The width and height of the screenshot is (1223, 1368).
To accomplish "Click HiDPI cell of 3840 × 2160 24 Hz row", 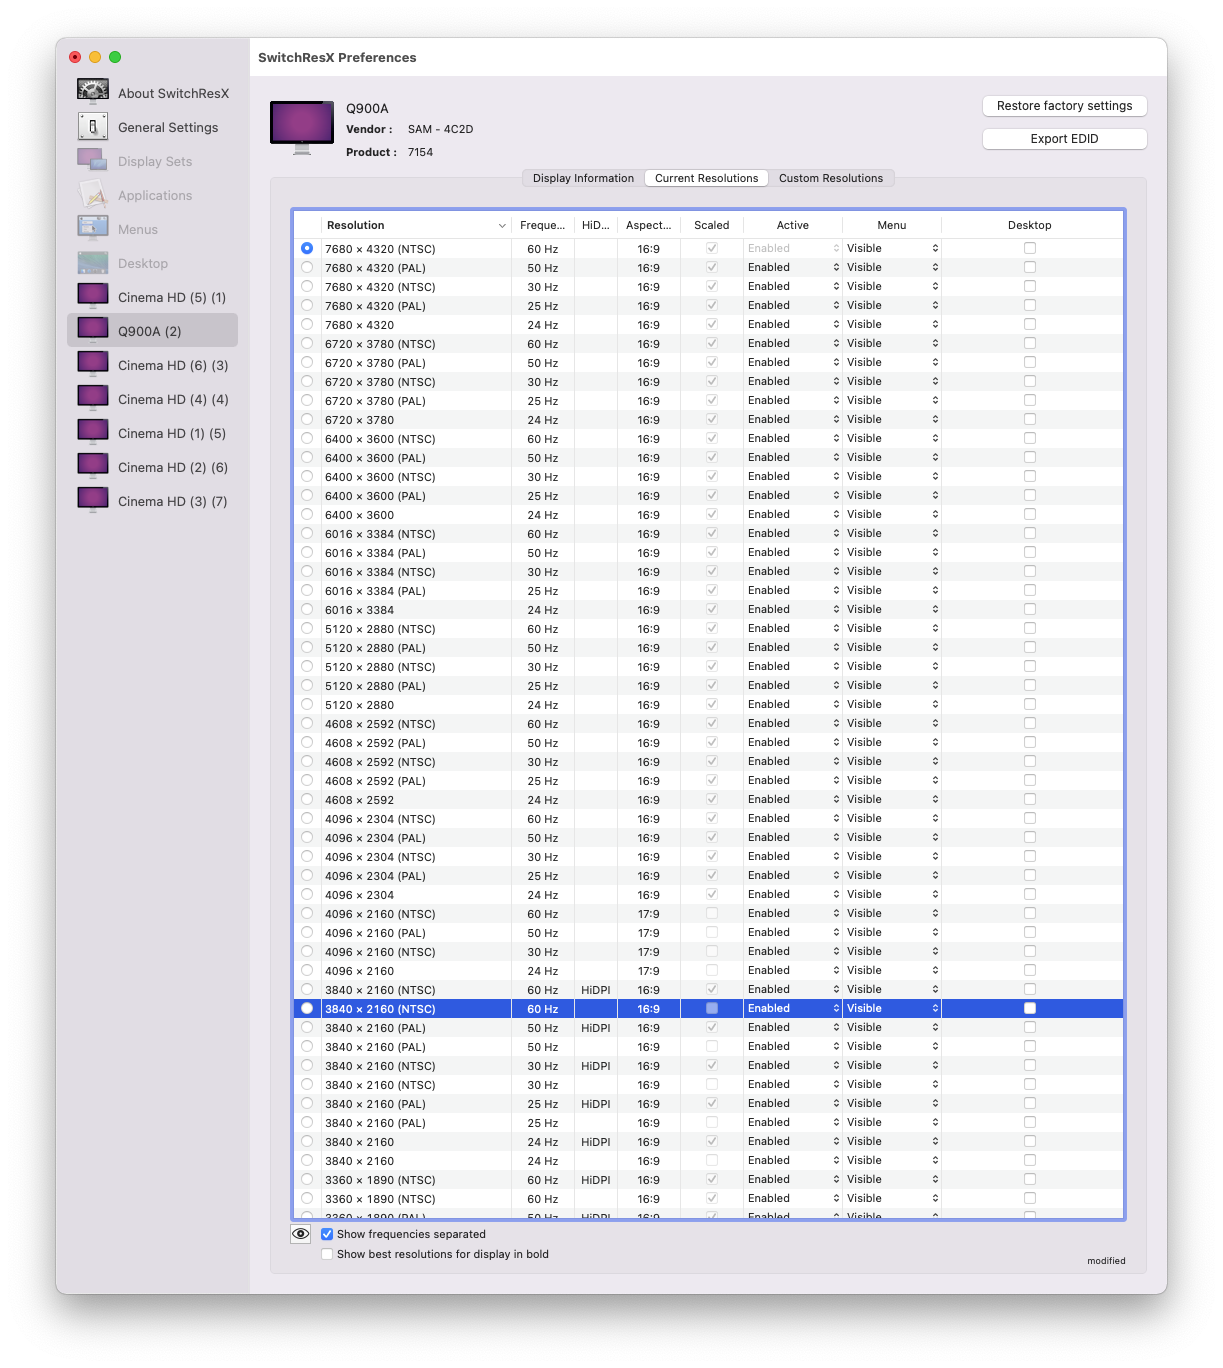I will pyautogui.click(x=596, y=1141).
